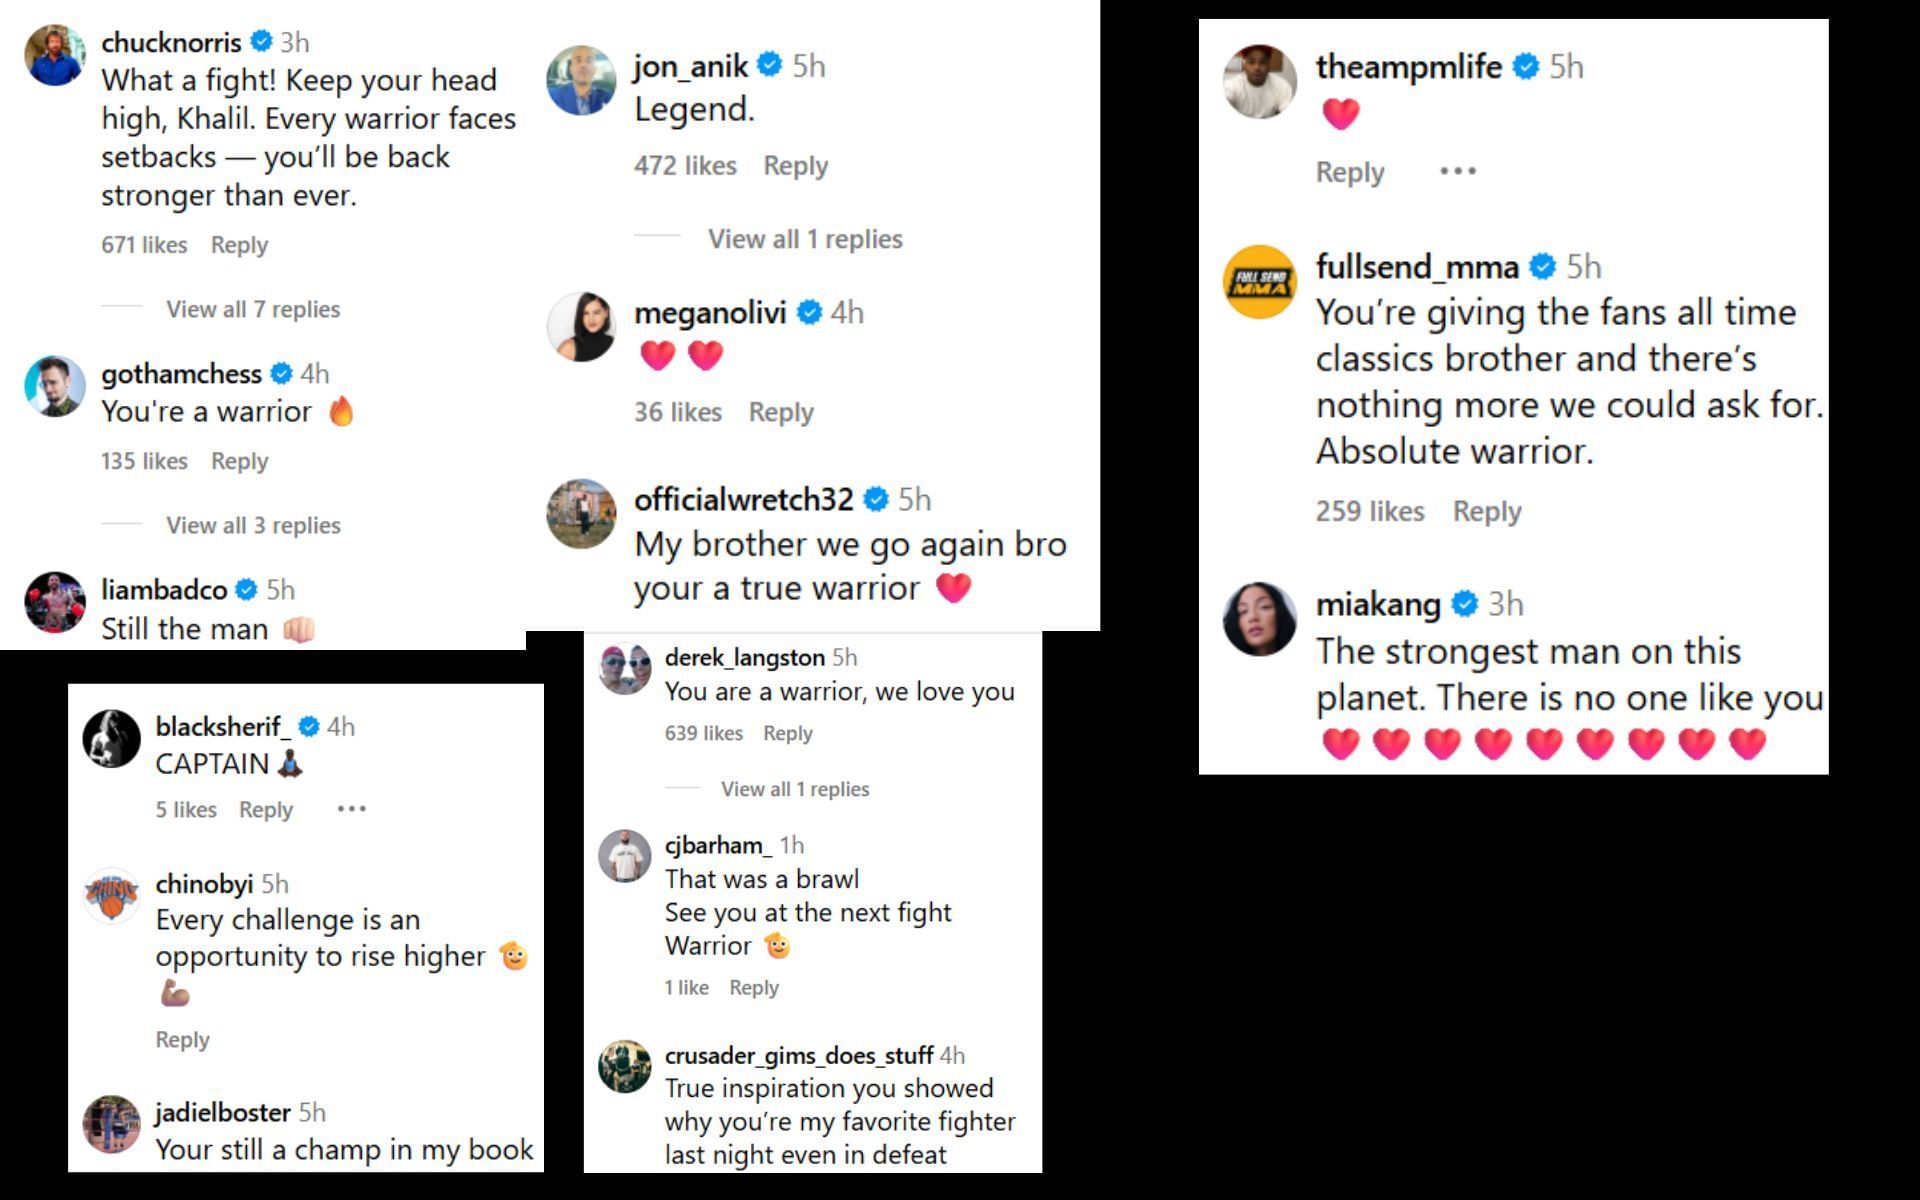Reply to cjbarham_'s brawl comment
The image size is (1920, 1200).
click(x=753, y=987)
